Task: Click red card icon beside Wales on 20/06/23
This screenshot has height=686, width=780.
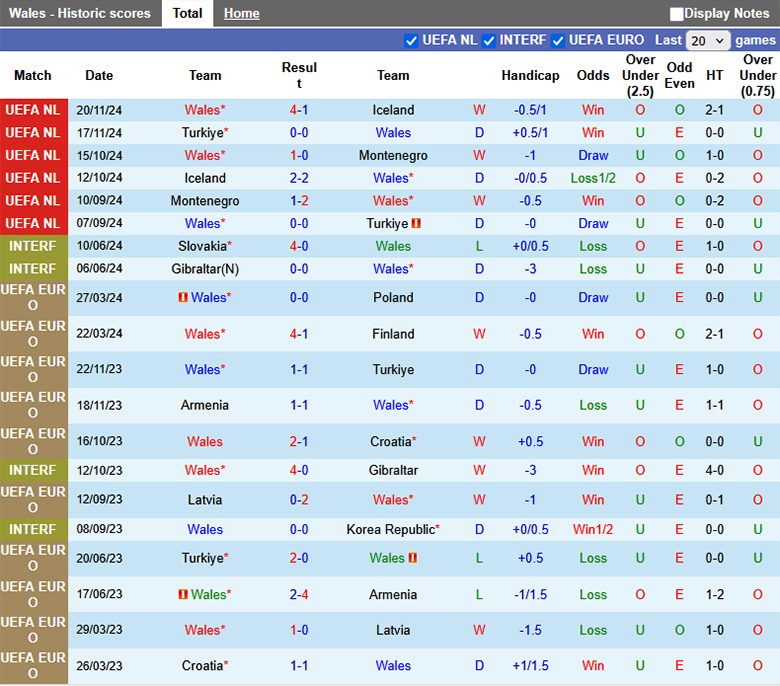Action: [x=413, y=558]
